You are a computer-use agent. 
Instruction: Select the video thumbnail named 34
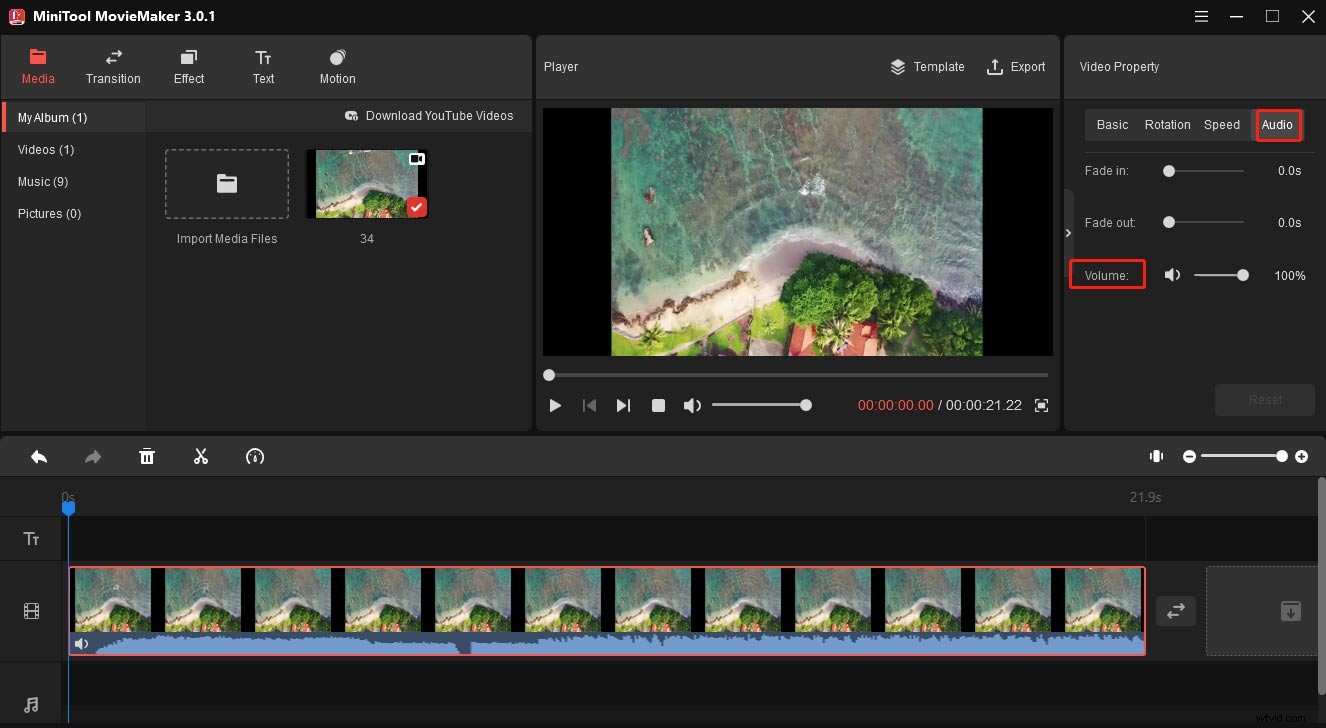tap(367, 183)
